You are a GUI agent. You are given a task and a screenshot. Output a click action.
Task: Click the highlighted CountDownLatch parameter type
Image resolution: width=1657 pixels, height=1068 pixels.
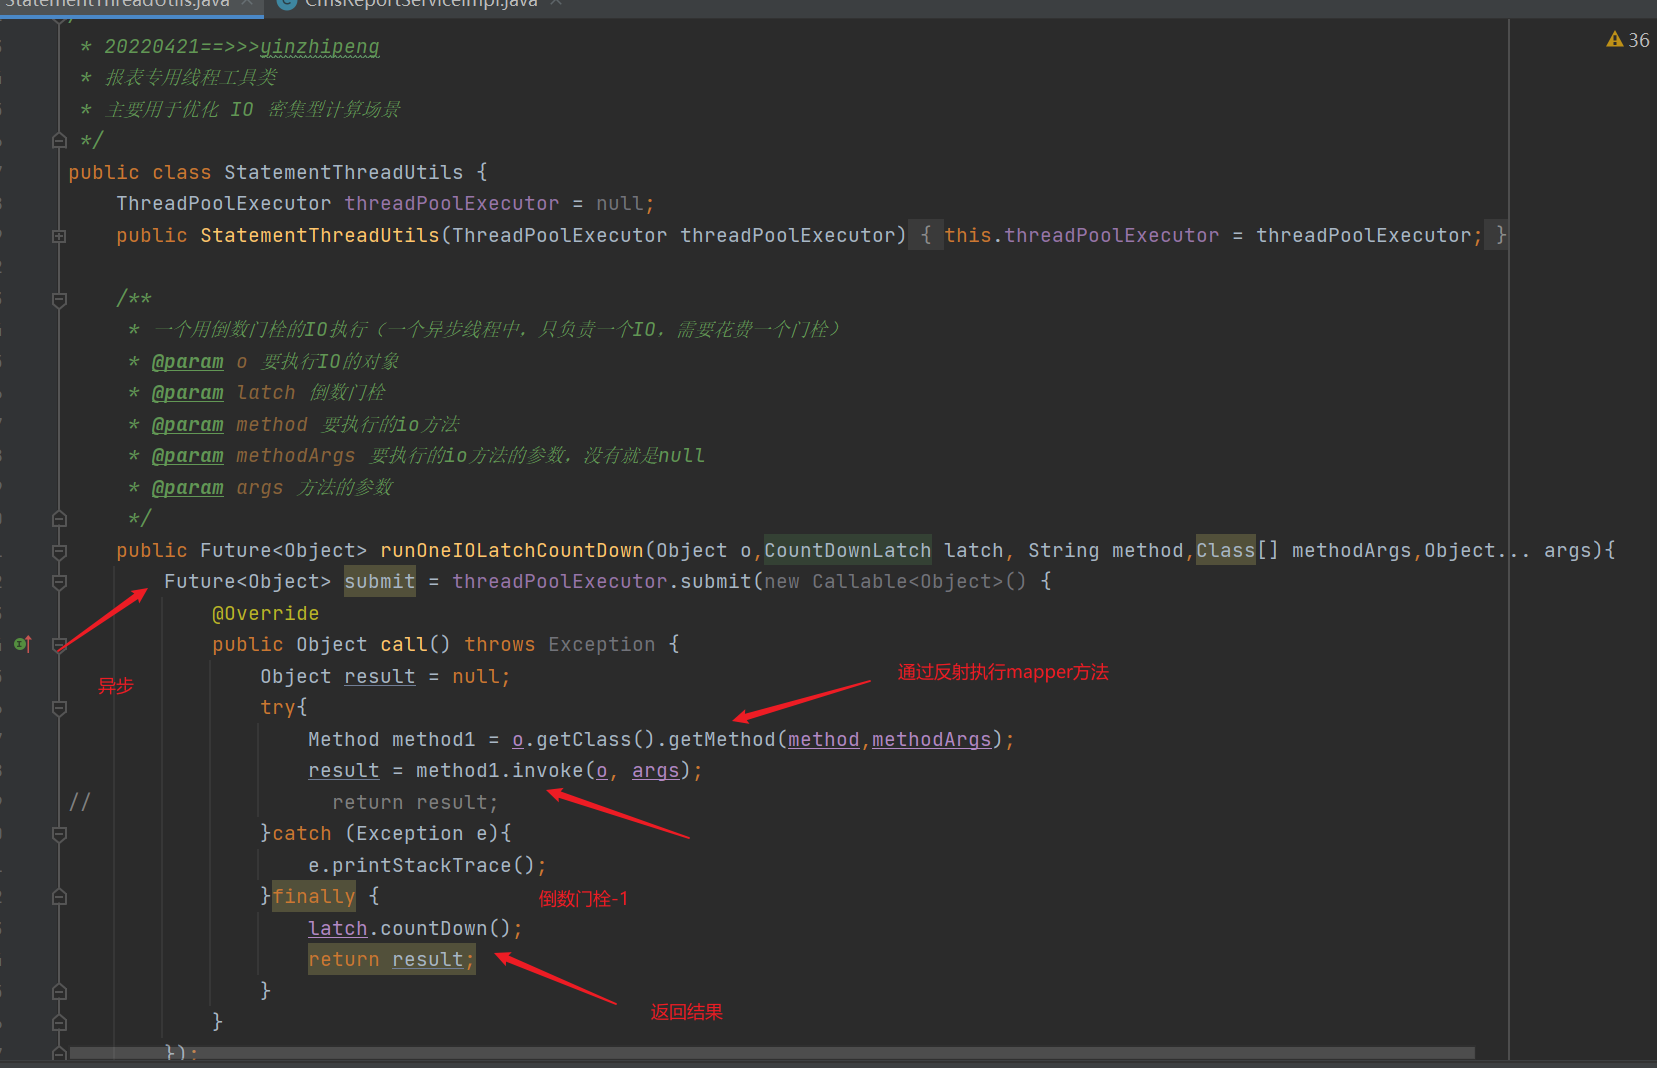click(848, 550)
